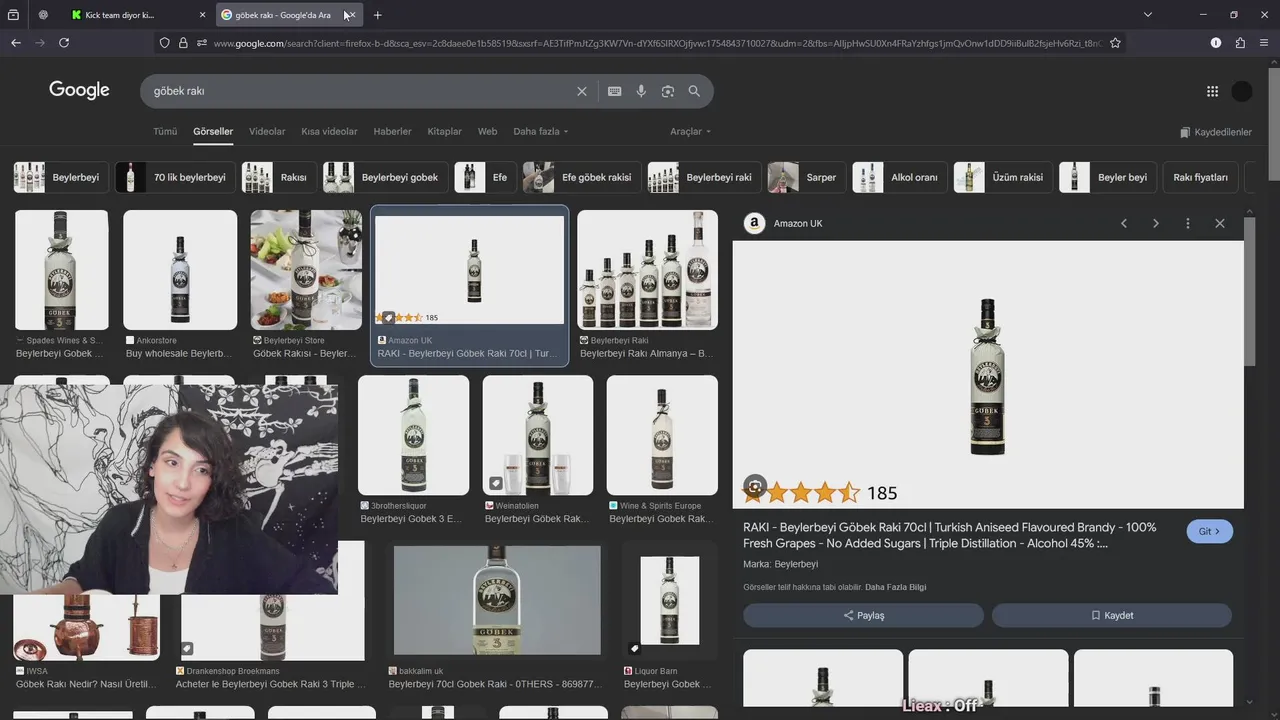Select the Efe göbek rakisi chip
The height and width of the screenshot is (720, 1280).
tap(582, 177)
